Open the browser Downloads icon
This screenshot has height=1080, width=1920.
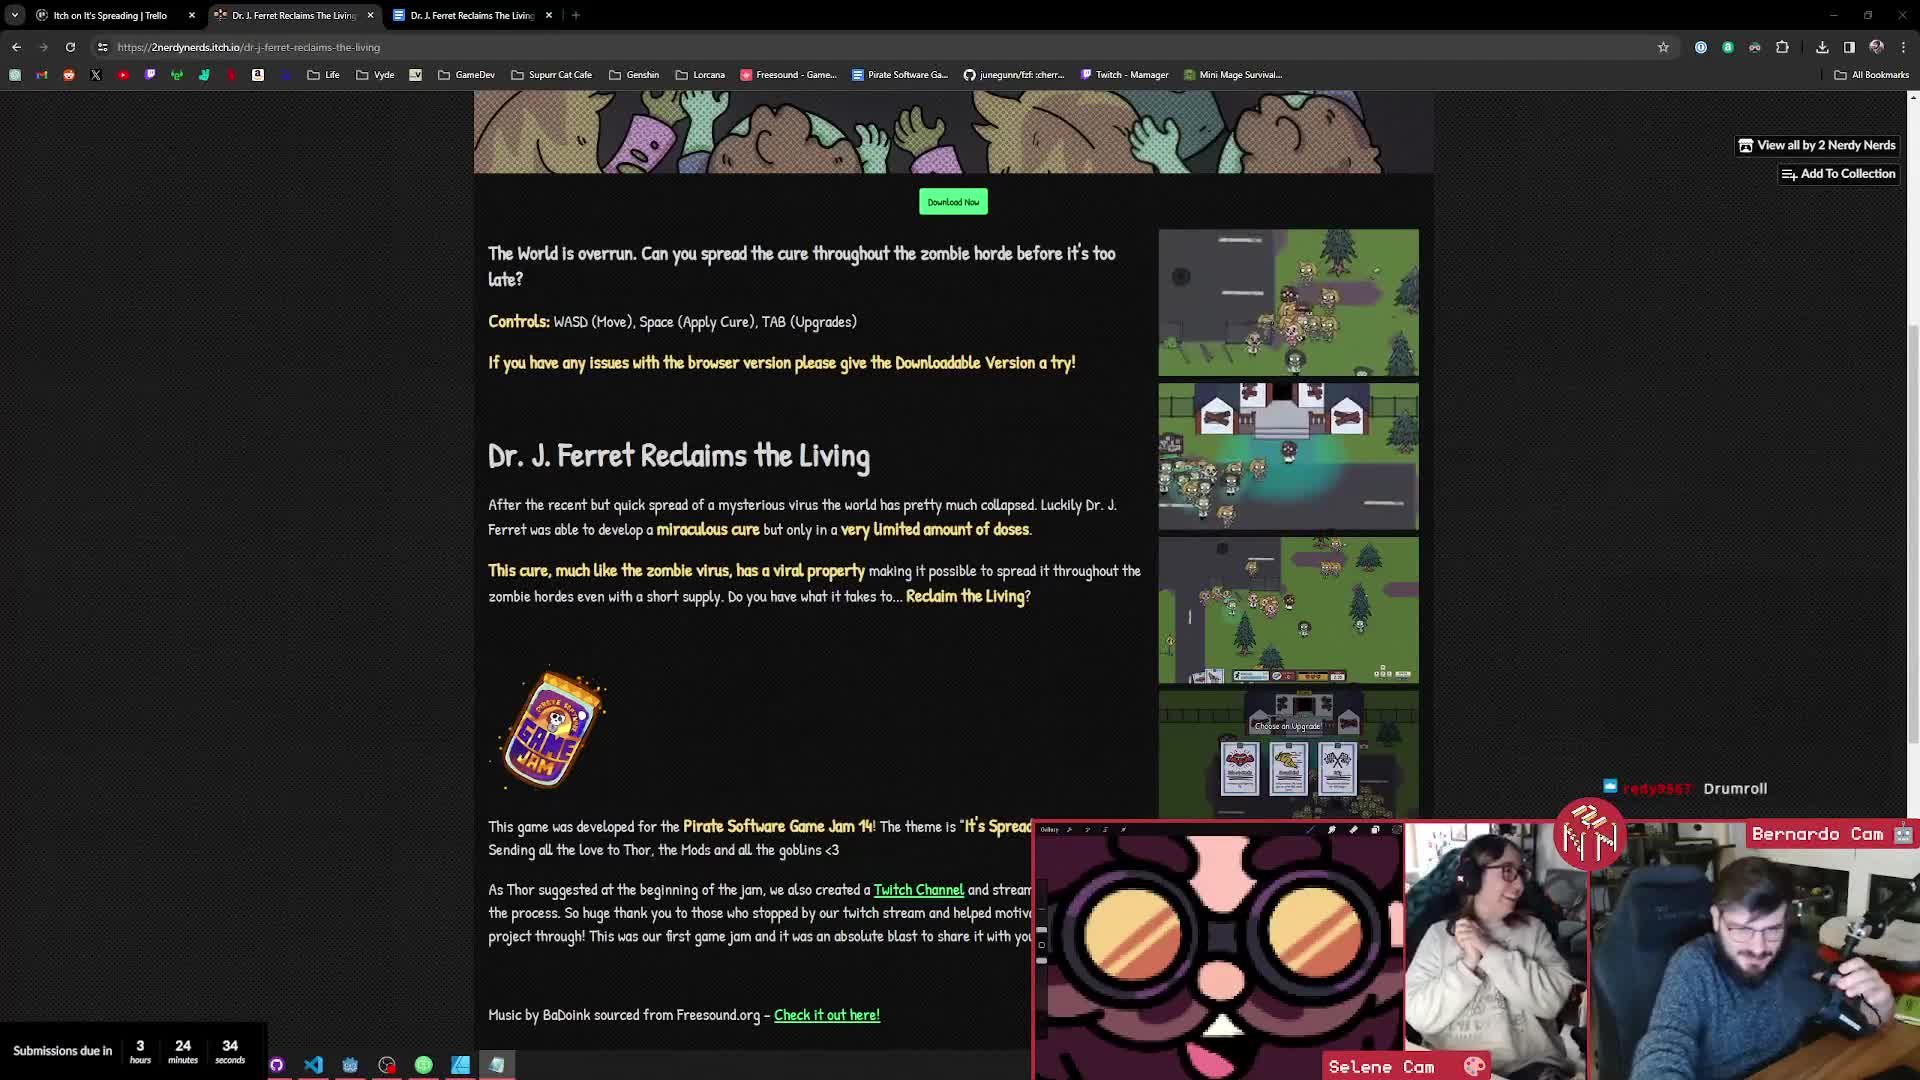click(1822, 47)
